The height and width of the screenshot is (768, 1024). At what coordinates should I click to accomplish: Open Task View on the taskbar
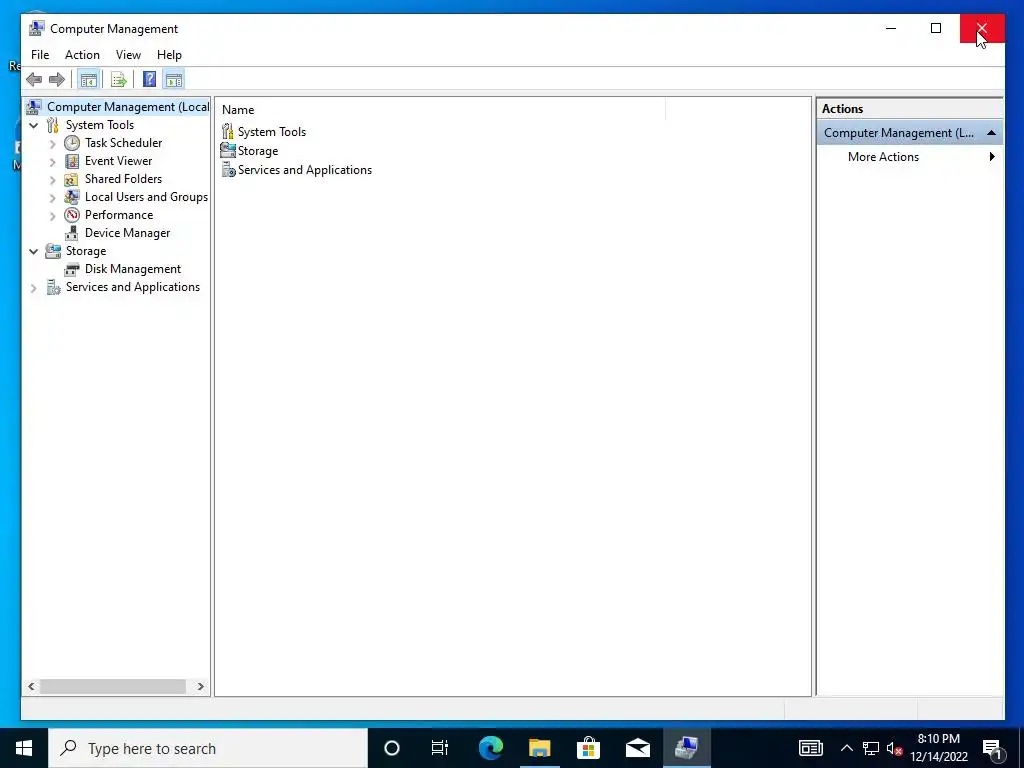click(x=440, y=748)
